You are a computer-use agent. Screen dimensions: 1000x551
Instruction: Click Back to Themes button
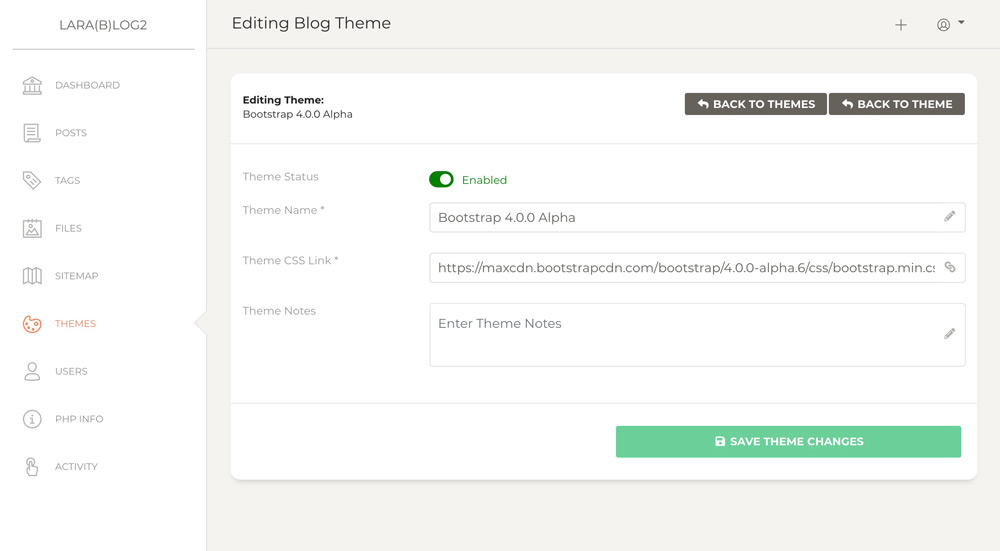[756, 104]
